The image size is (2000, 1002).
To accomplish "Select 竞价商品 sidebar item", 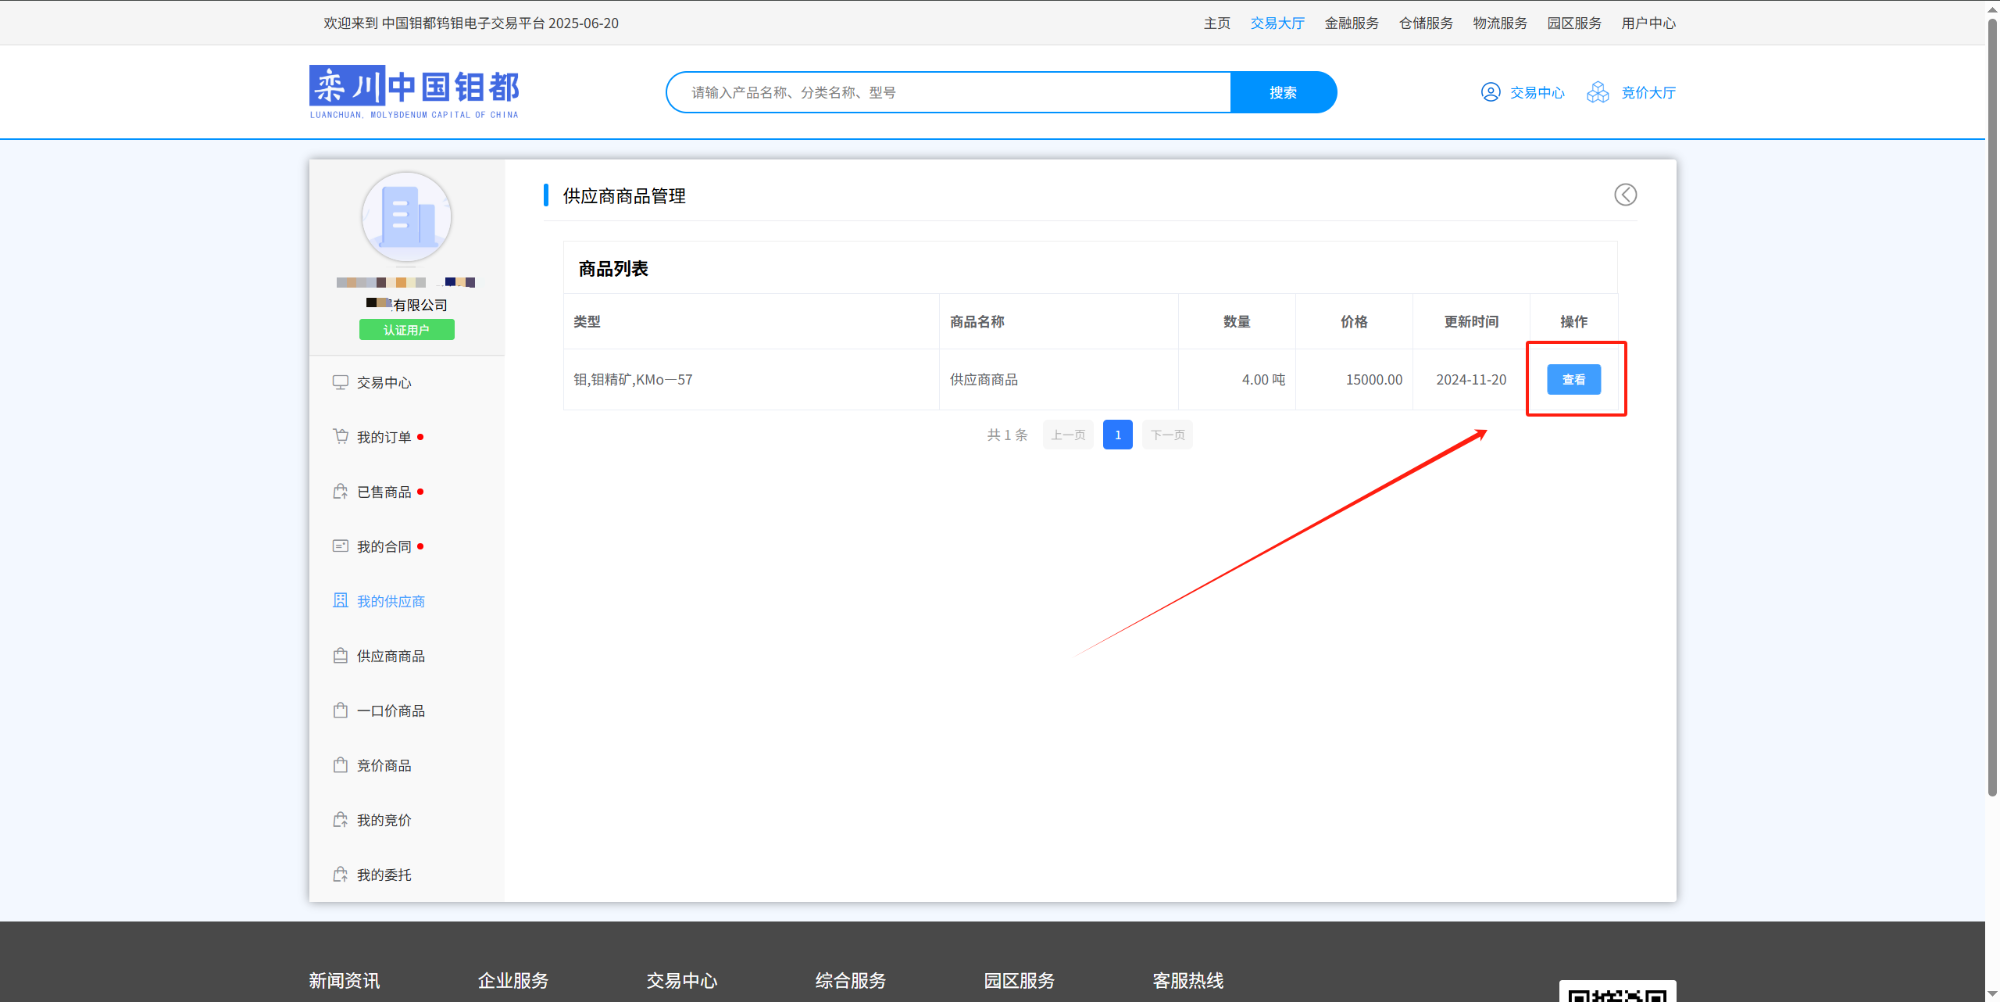I will point(384,766).
